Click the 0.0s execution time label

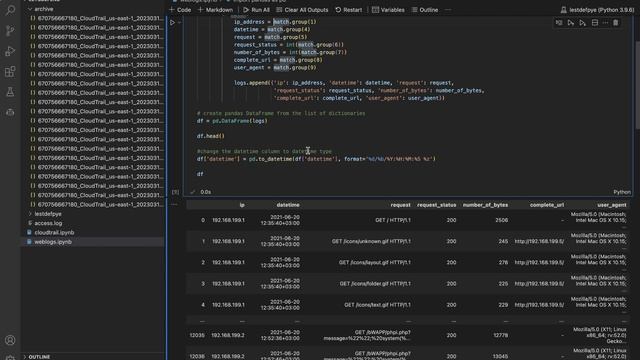pos(206,192)
